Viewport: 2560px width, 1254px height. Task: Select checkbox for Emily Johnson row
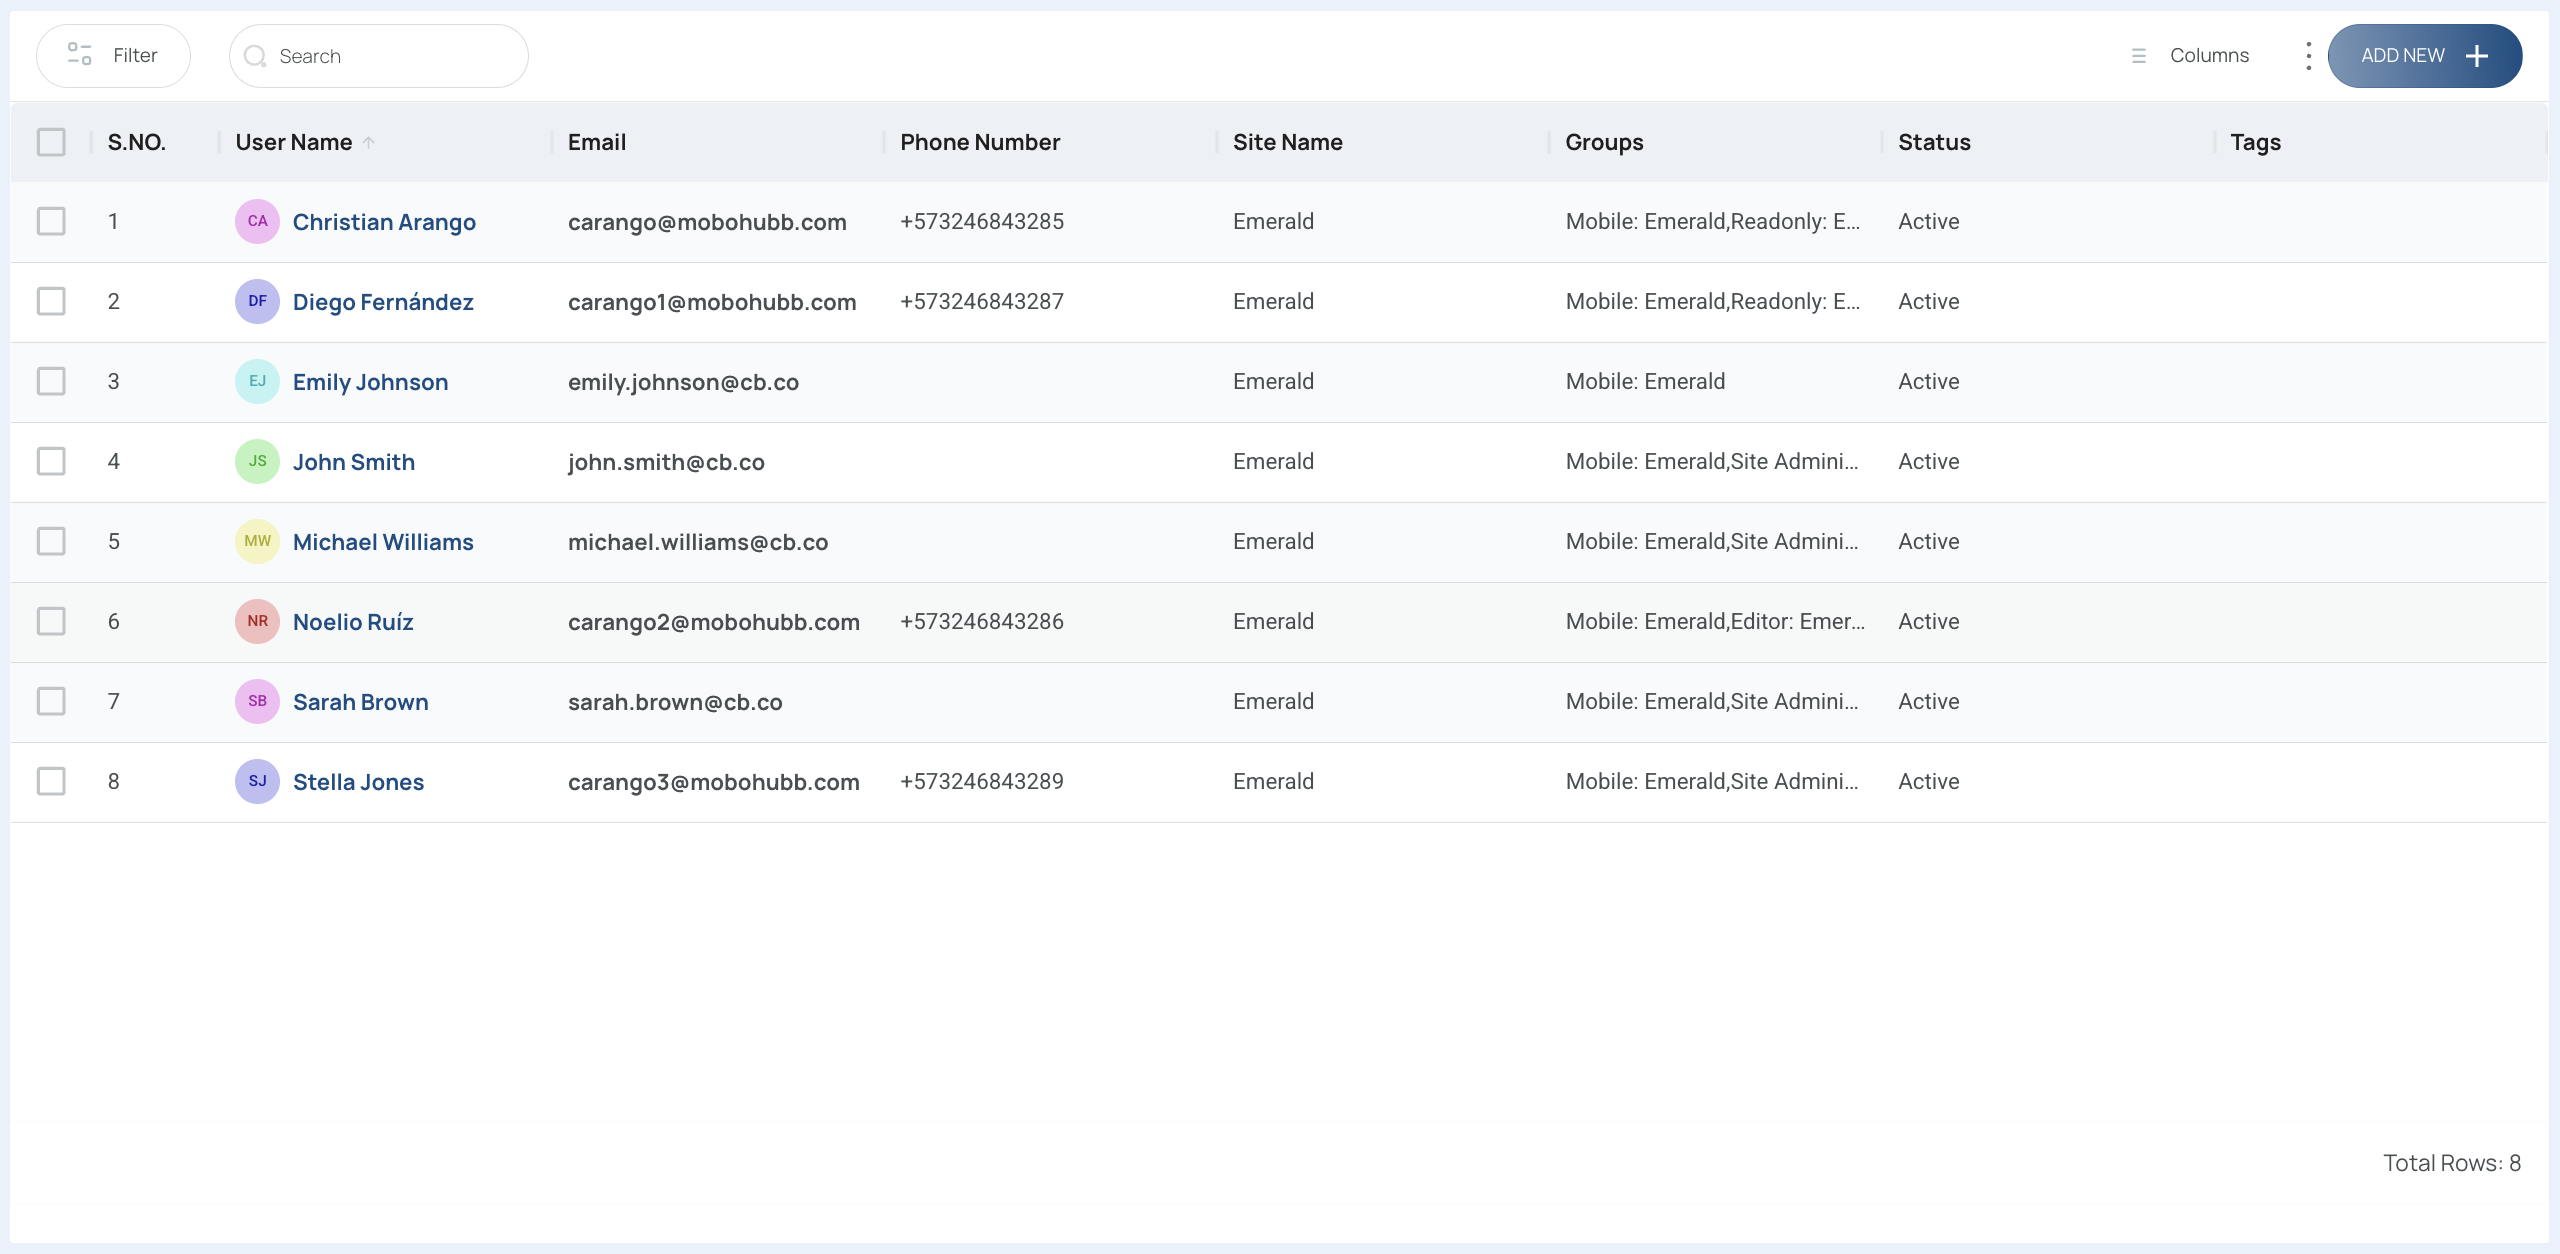pyautogui.click(x=51, y=381)
